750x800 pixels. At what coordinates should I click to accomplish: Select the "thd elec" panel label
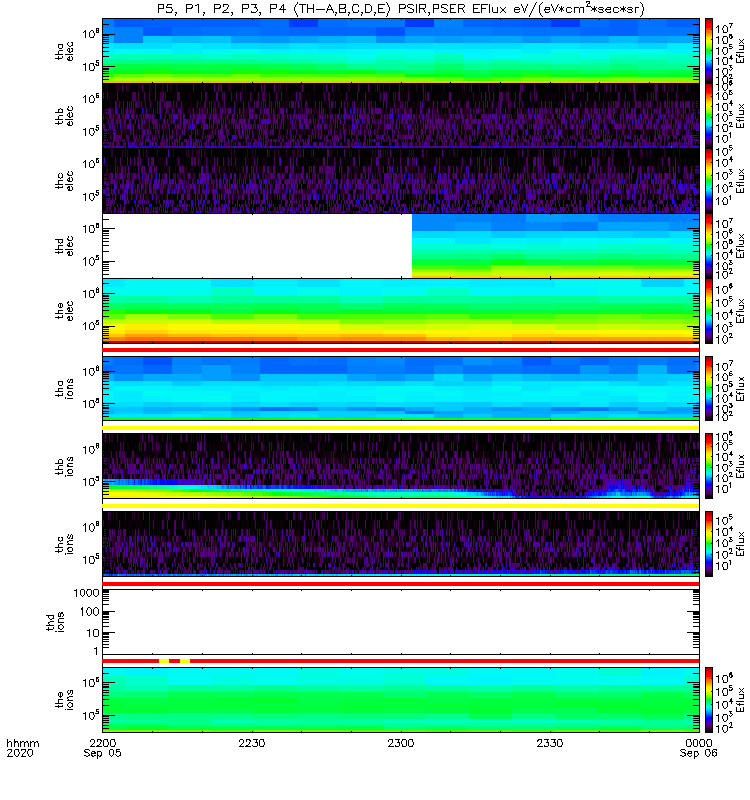(65, 245)
